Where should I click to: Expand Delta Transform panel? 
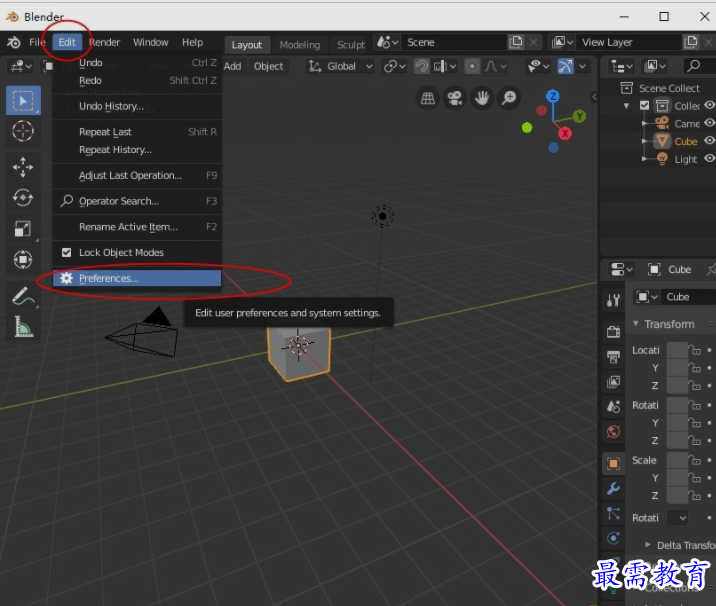[648, 544]
